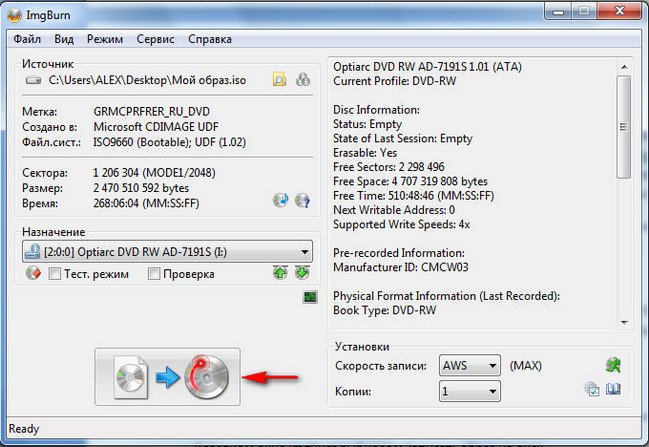This screenshot has height=447, width=649.
Task: Click image information refresh globe icon
Action: tap(281, 200)
